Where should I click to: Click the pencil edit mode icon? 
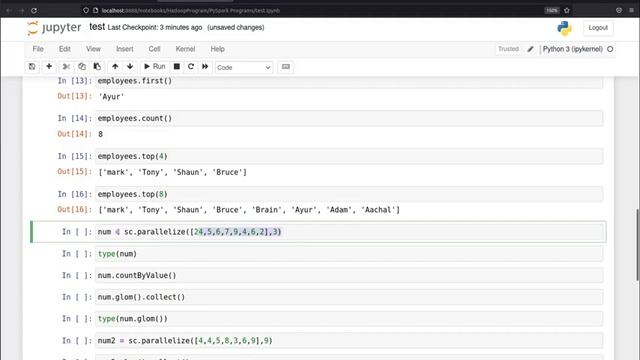(530, 49)
